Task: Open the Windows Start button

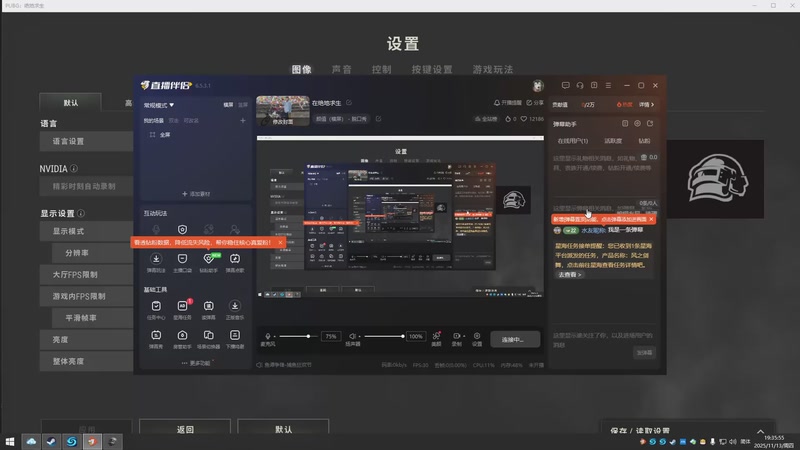Action: point(10,441)
